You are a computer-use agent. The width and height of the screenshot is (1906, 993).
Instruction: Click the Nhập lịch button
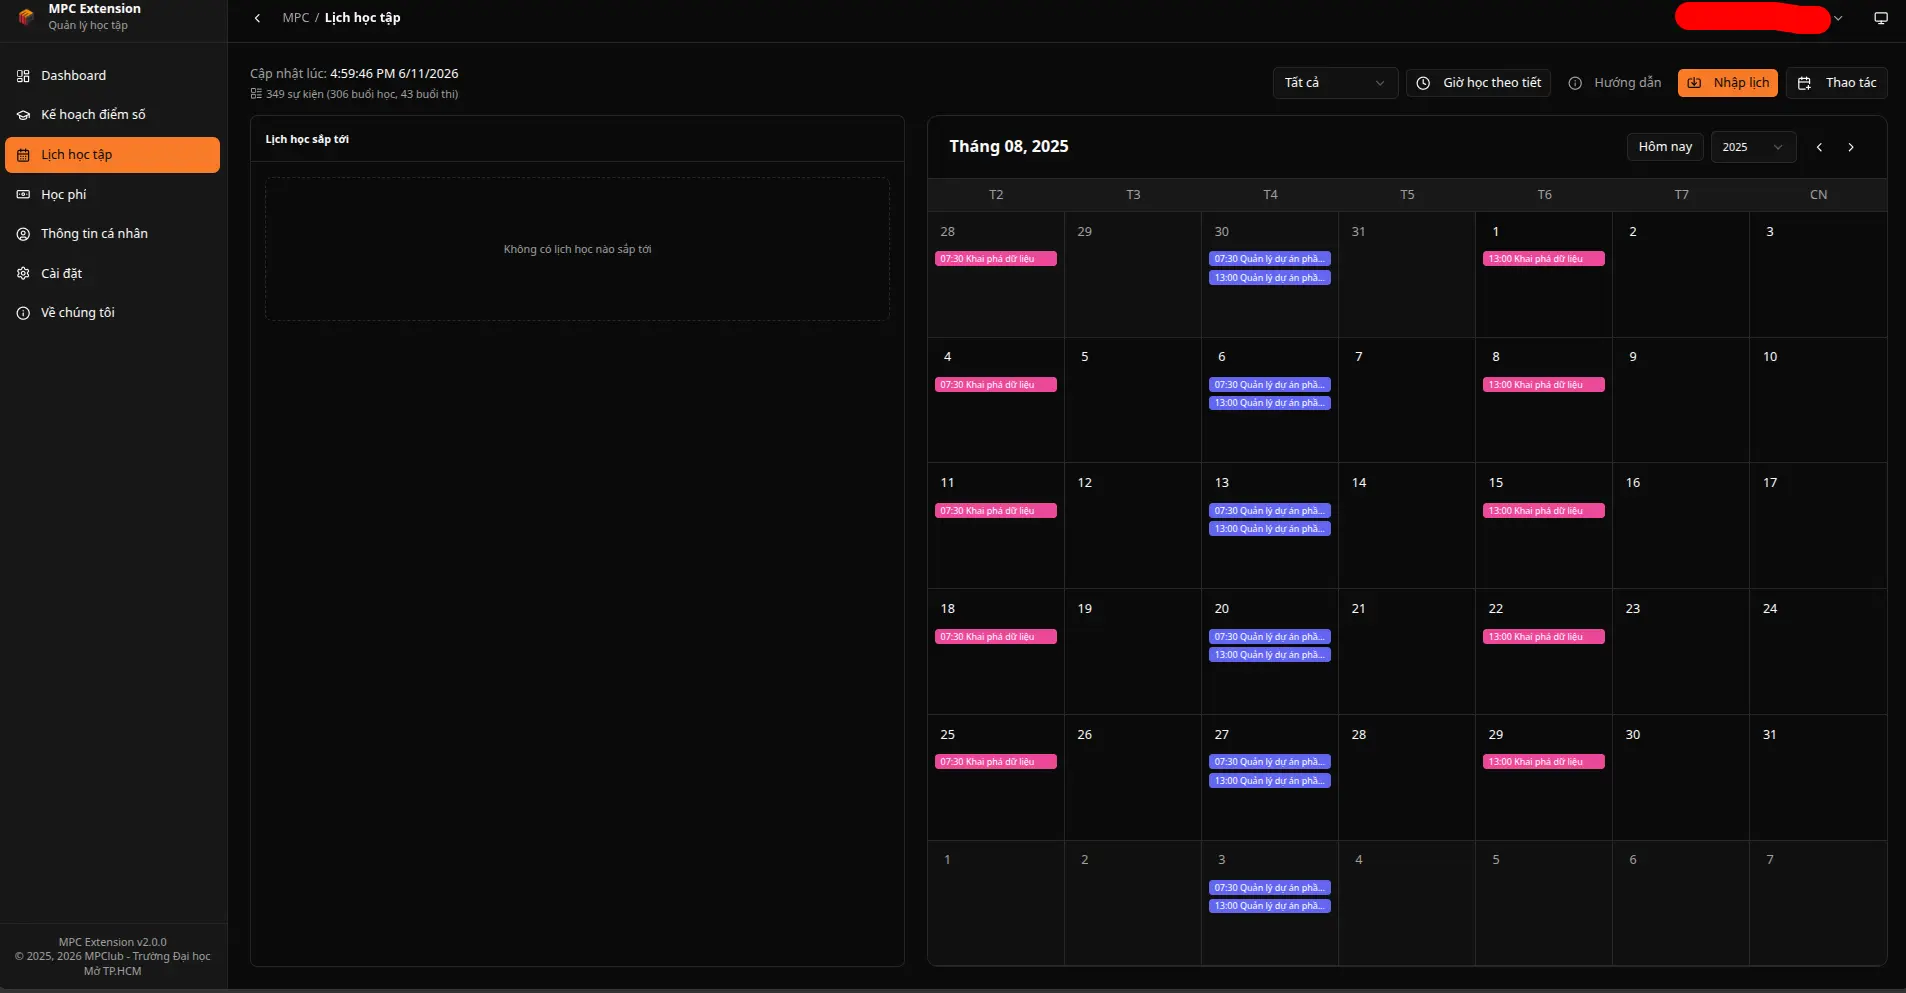click(1727, 83)
